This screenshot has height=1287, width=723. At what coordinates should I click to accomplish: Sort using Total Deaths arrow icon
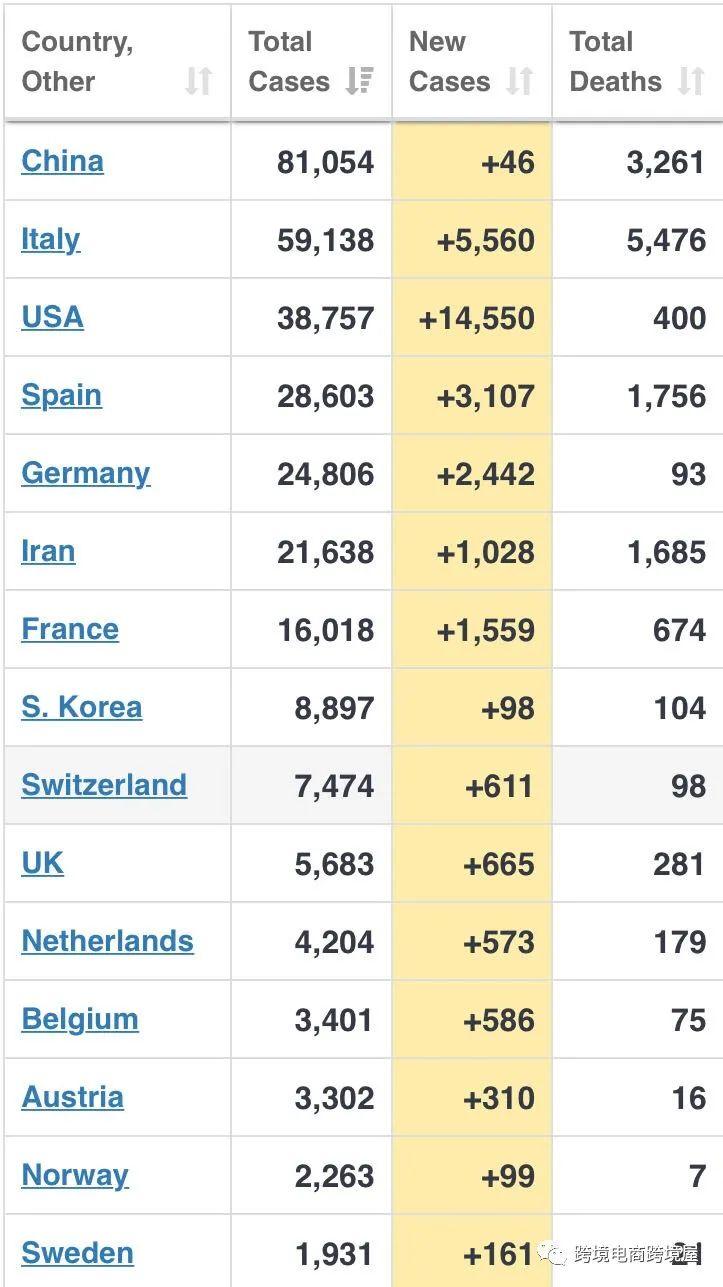coord(691,81)
